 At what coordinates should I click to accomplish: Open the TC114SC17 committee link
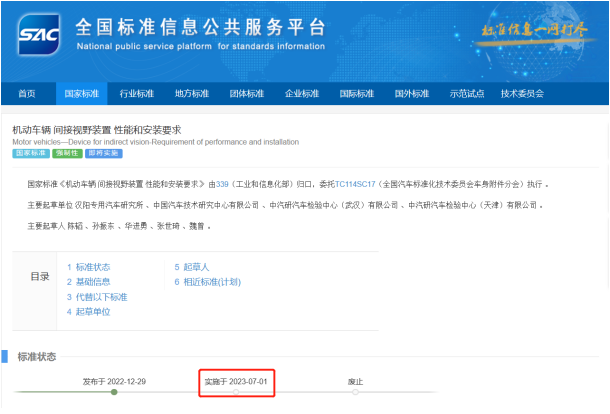tap(355, 184)
